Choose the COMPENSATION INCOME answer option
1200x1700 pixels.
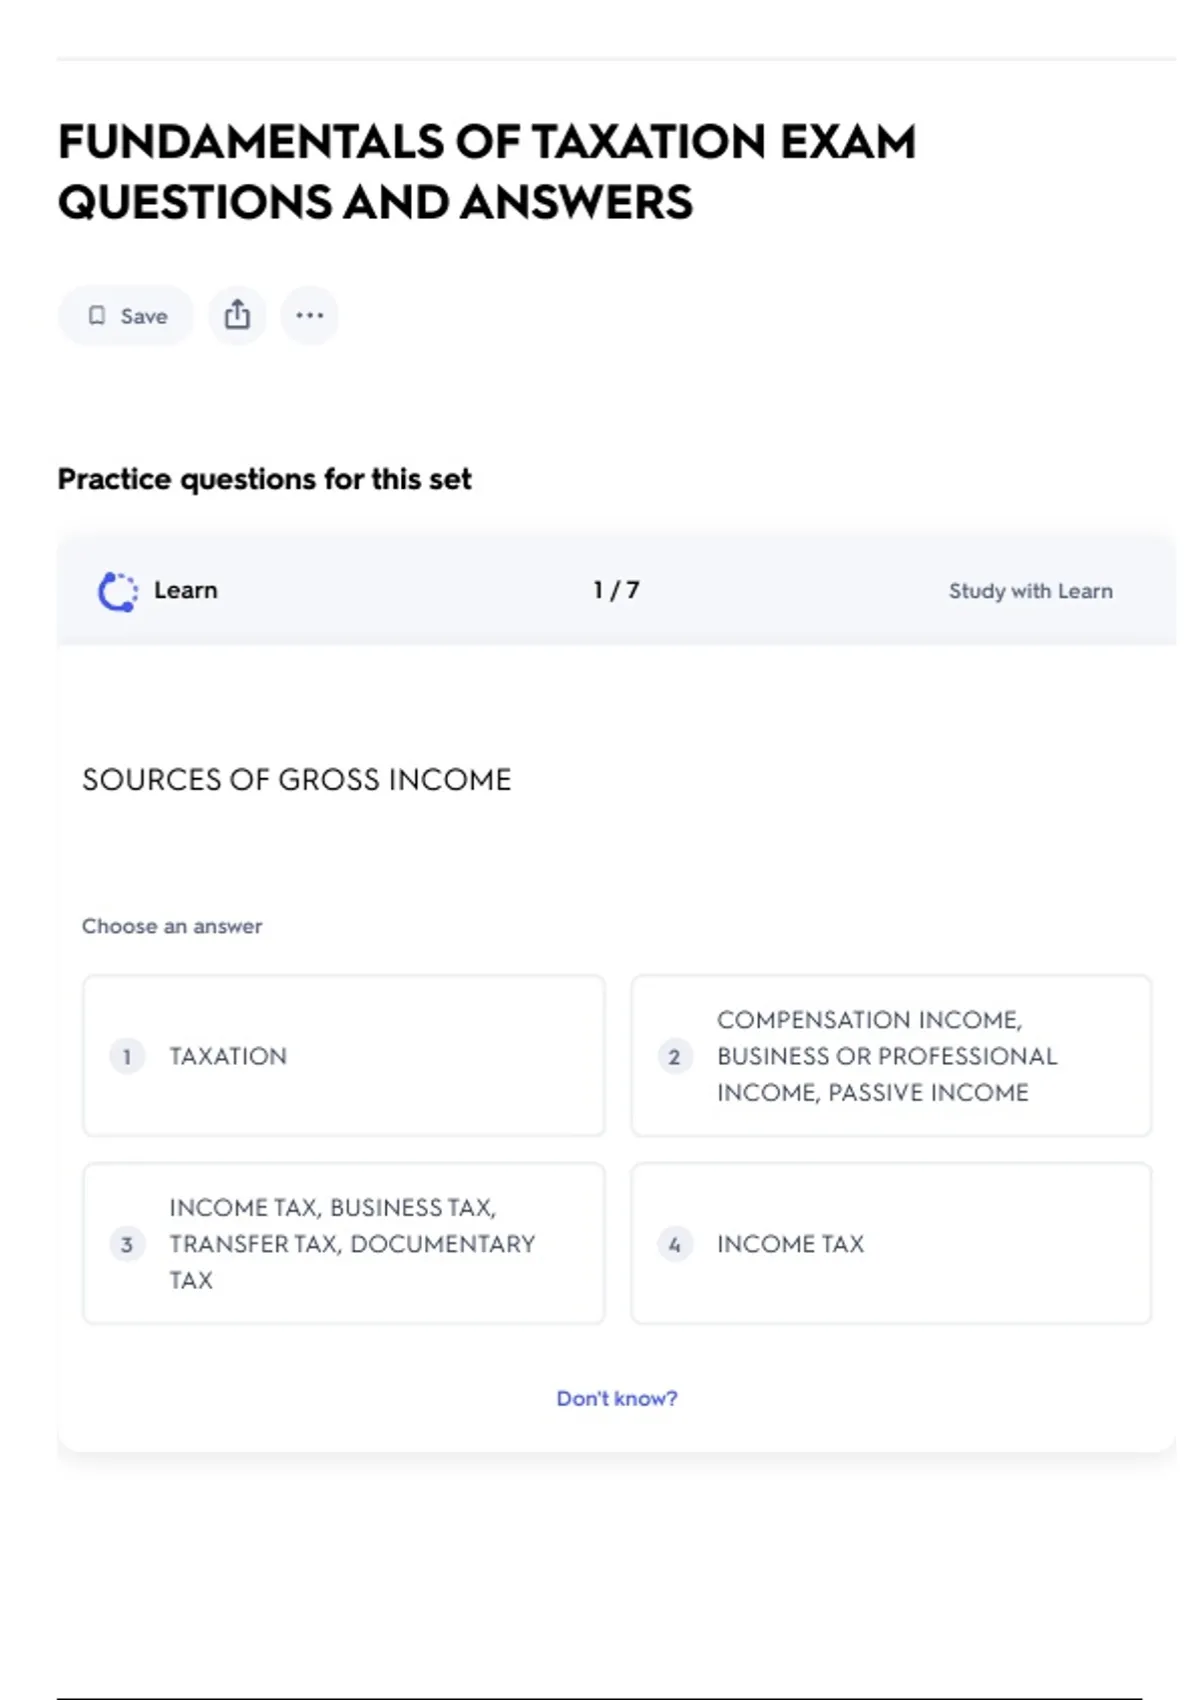point(890,1056)
